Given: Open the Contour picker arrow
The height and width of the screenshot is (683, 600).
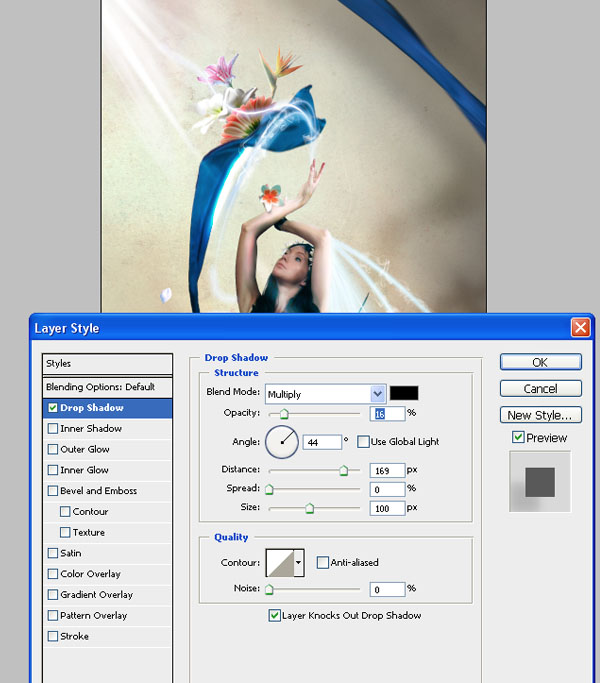Looking at the screenshot, I should point(298,563).
